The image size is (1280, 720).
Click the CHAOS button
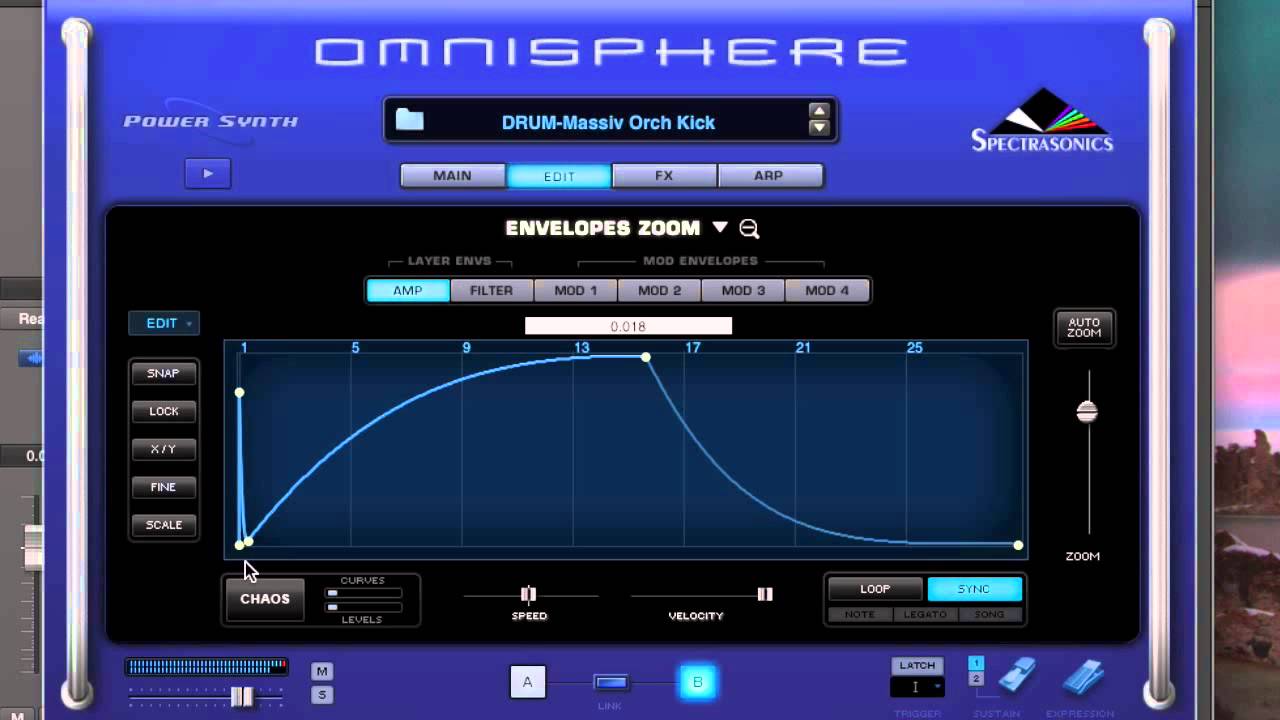(x=265, y=599)
